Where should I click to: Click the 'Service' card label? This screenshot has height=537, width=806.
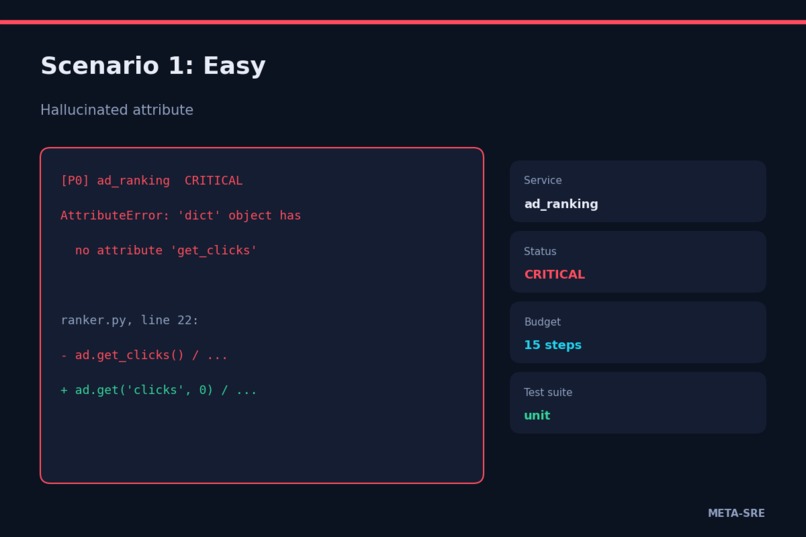point(542,180)
